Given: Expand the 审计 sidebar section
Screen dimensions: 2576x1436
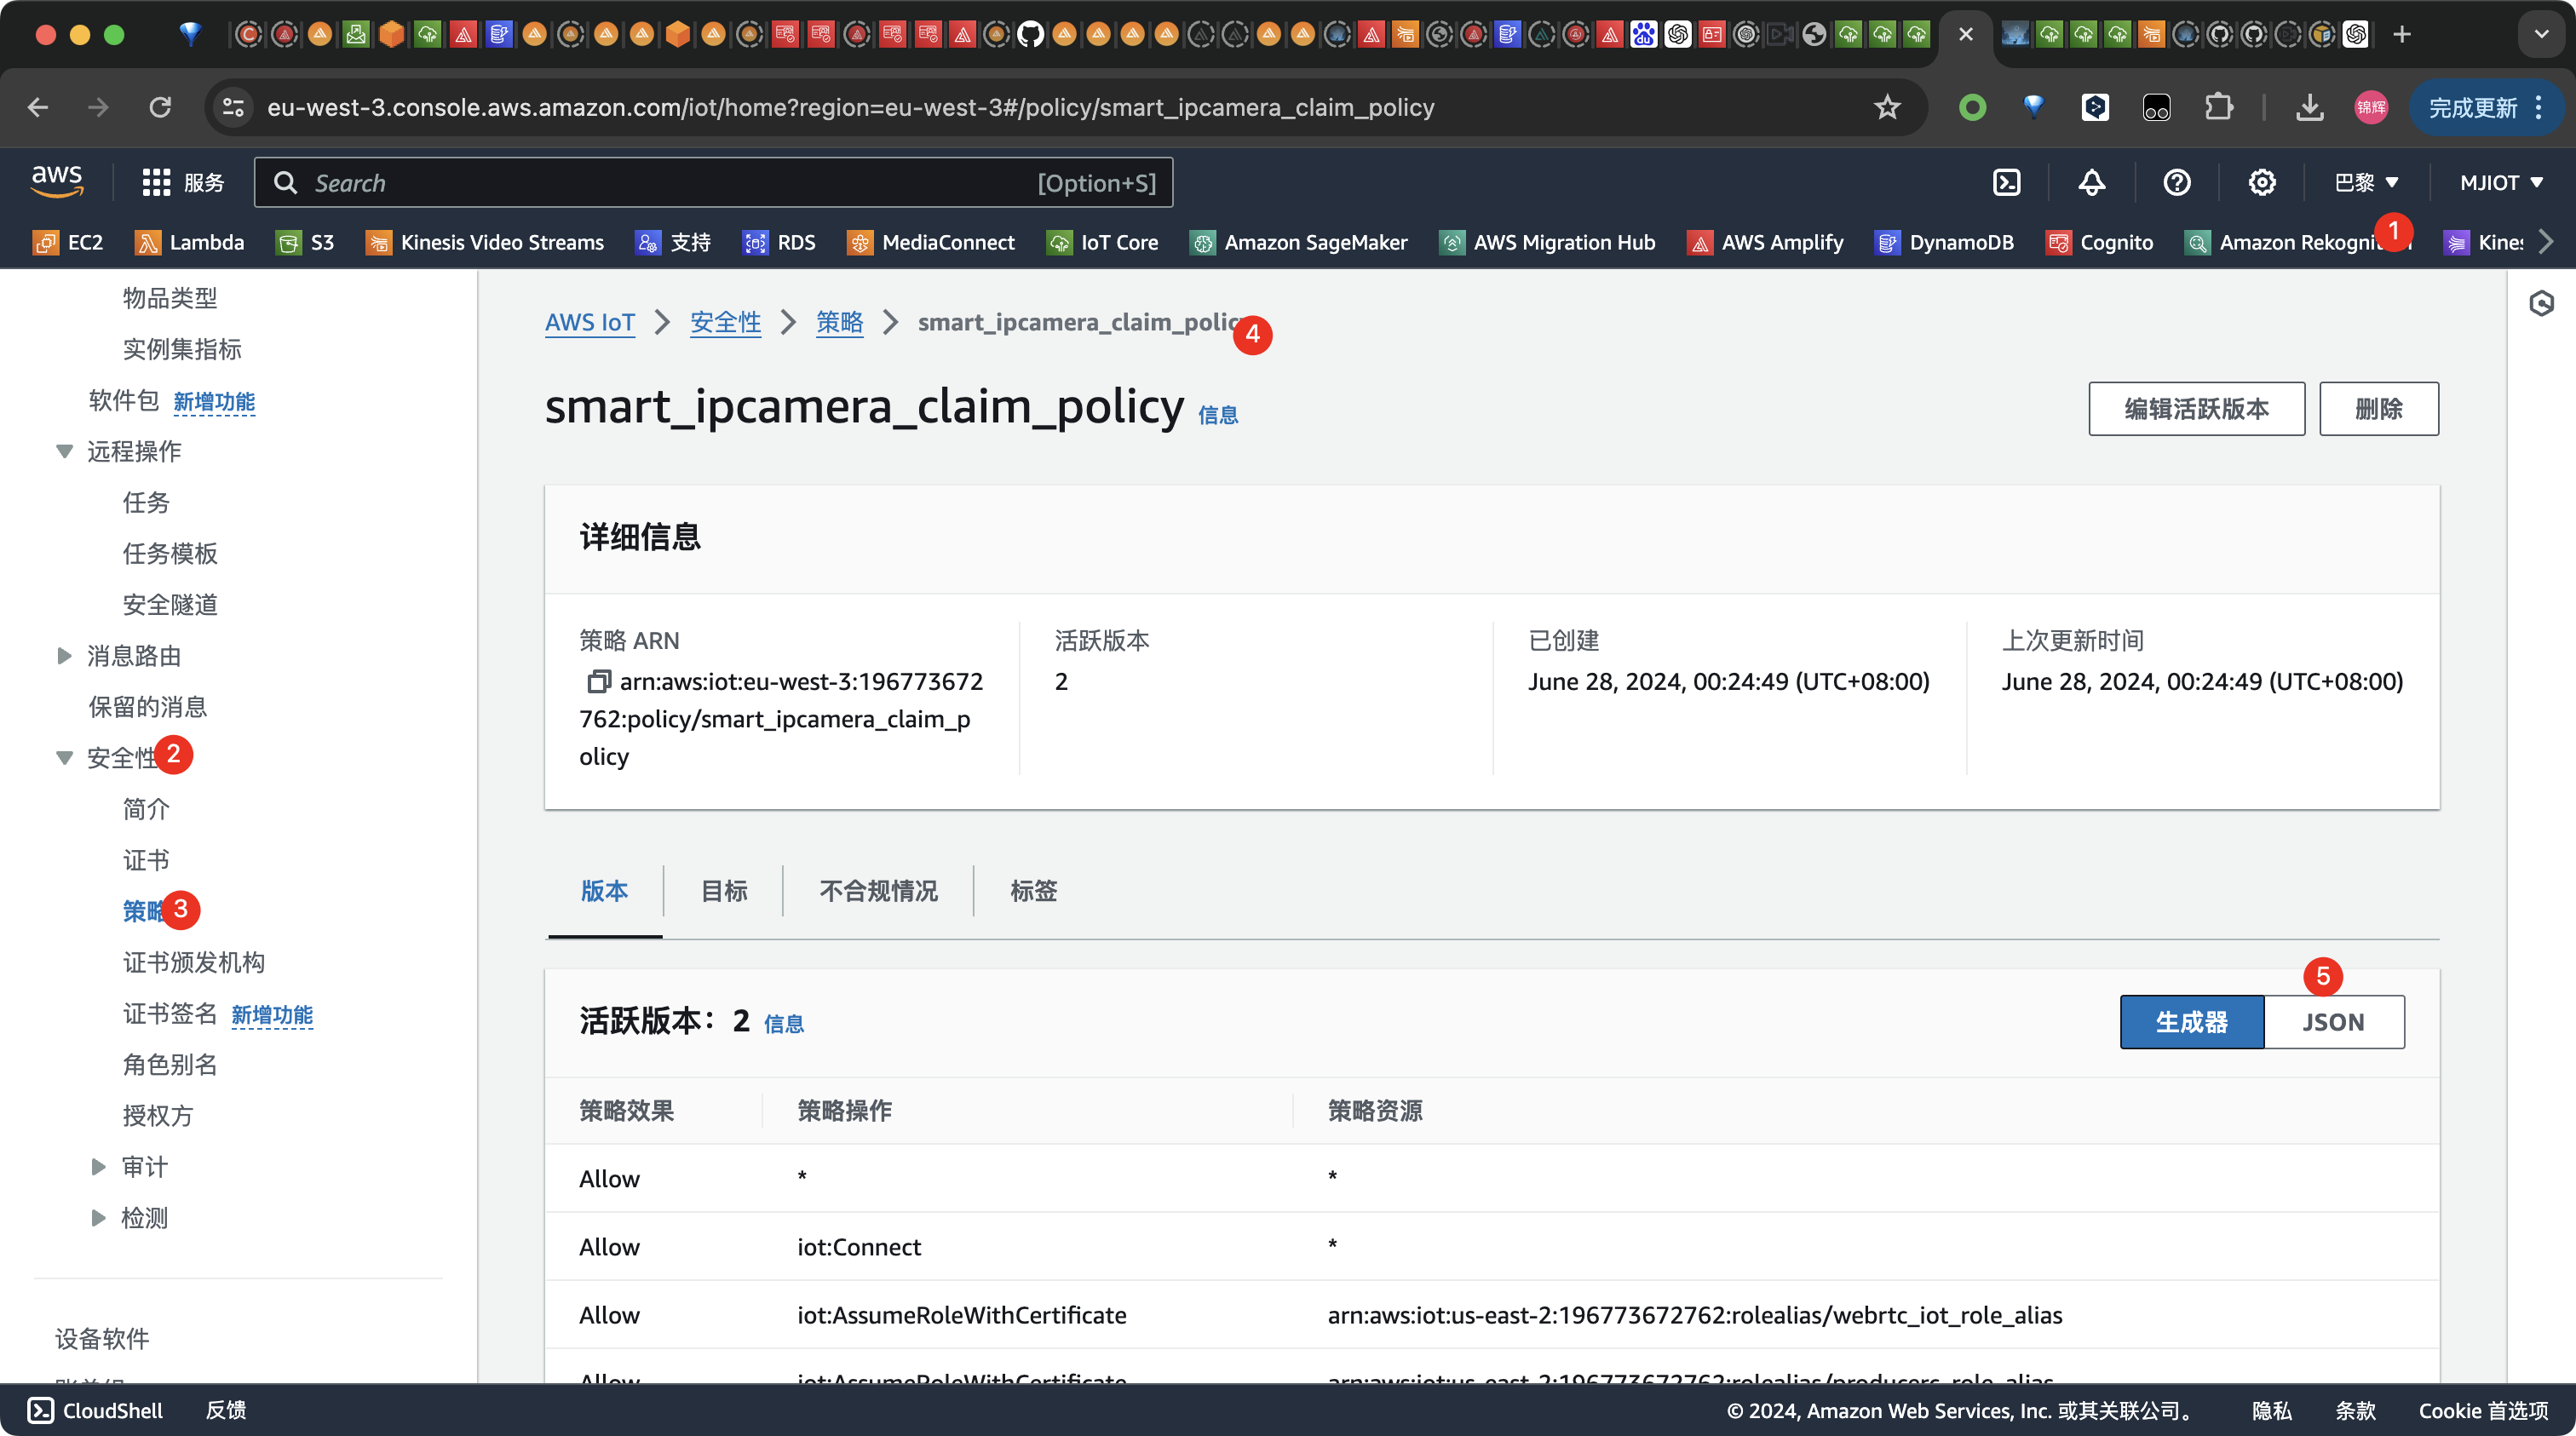Looking at the screenshot, I should pos(98,1167).
